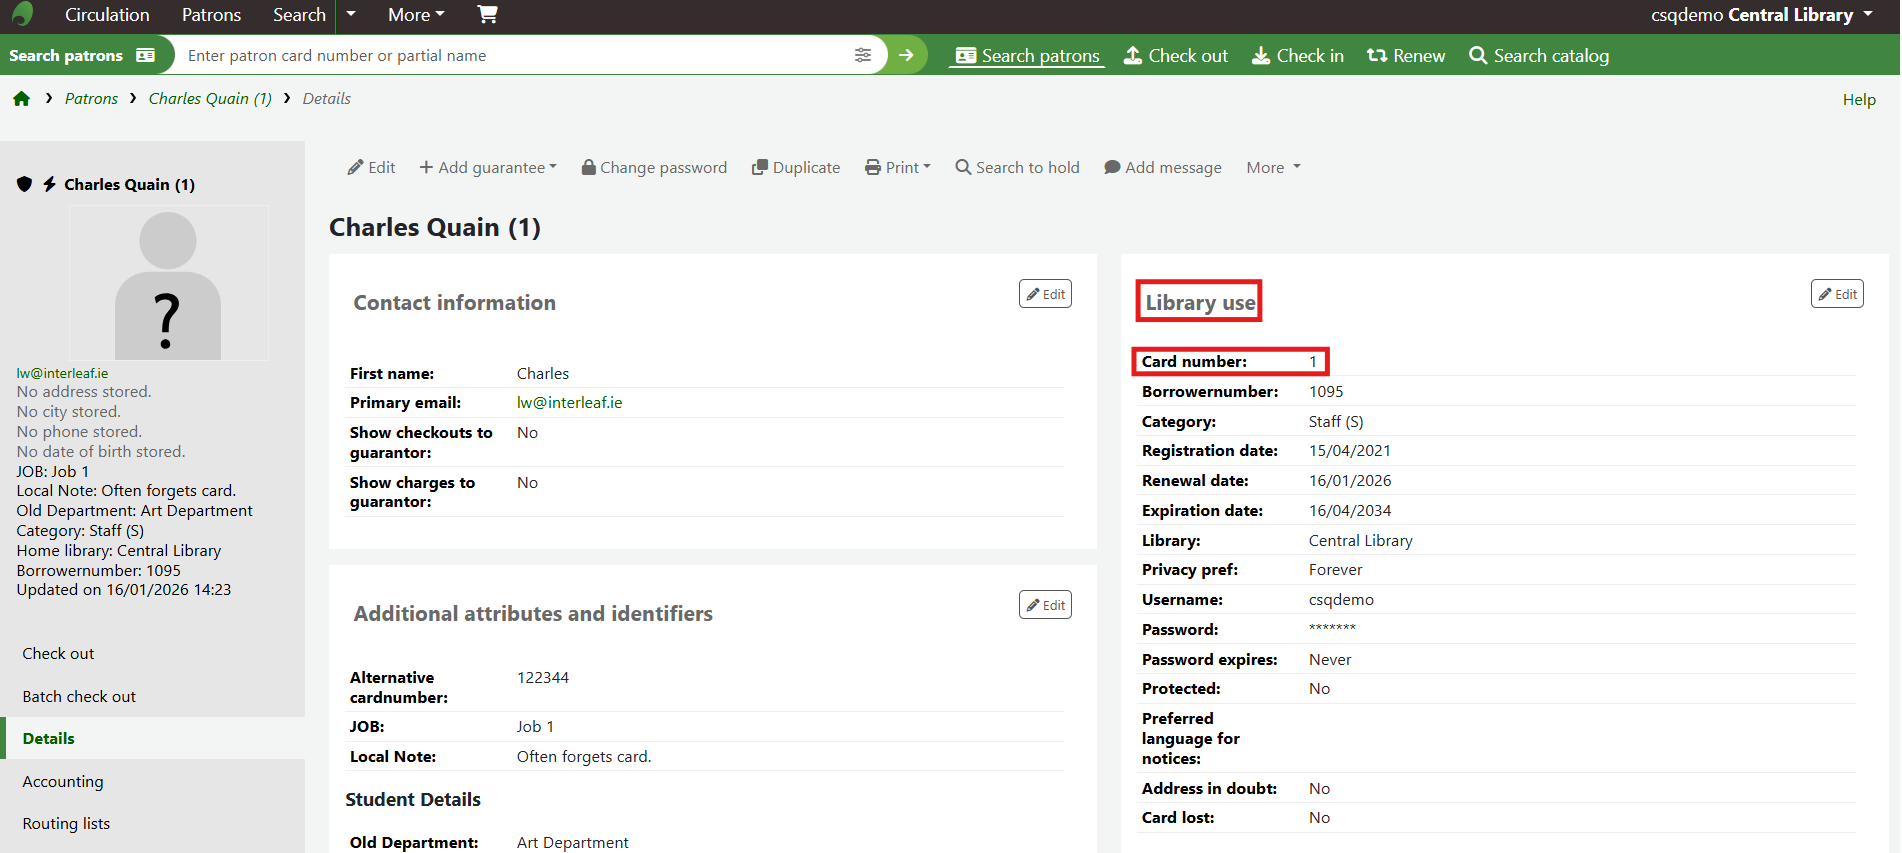Click Search to hold button
Screen dimensions: 1902x853
tap(1018, 167)
